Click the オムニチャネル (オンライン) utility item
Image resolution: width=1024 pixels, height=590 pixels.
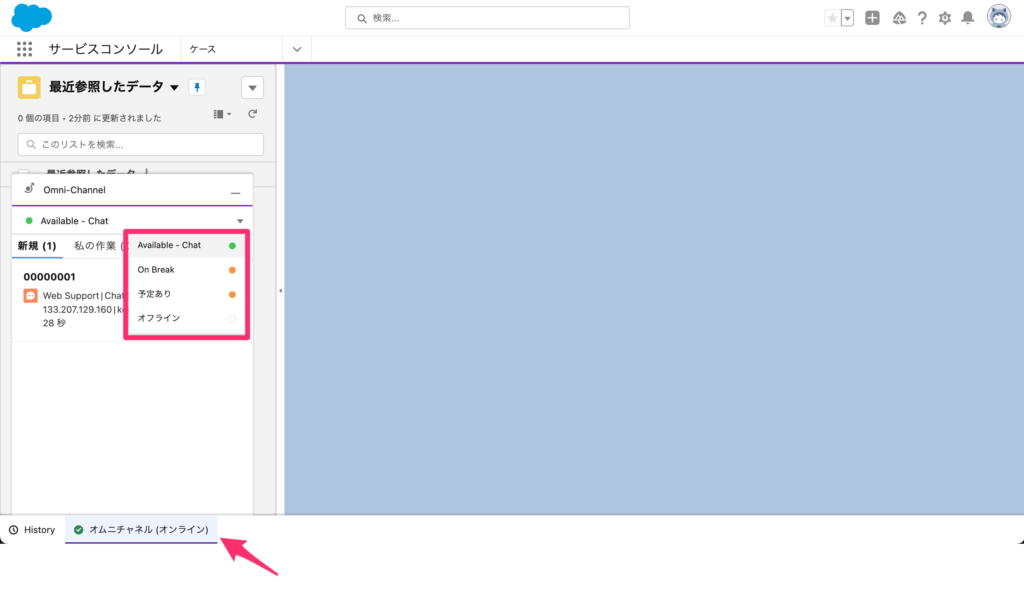(141, 530)
